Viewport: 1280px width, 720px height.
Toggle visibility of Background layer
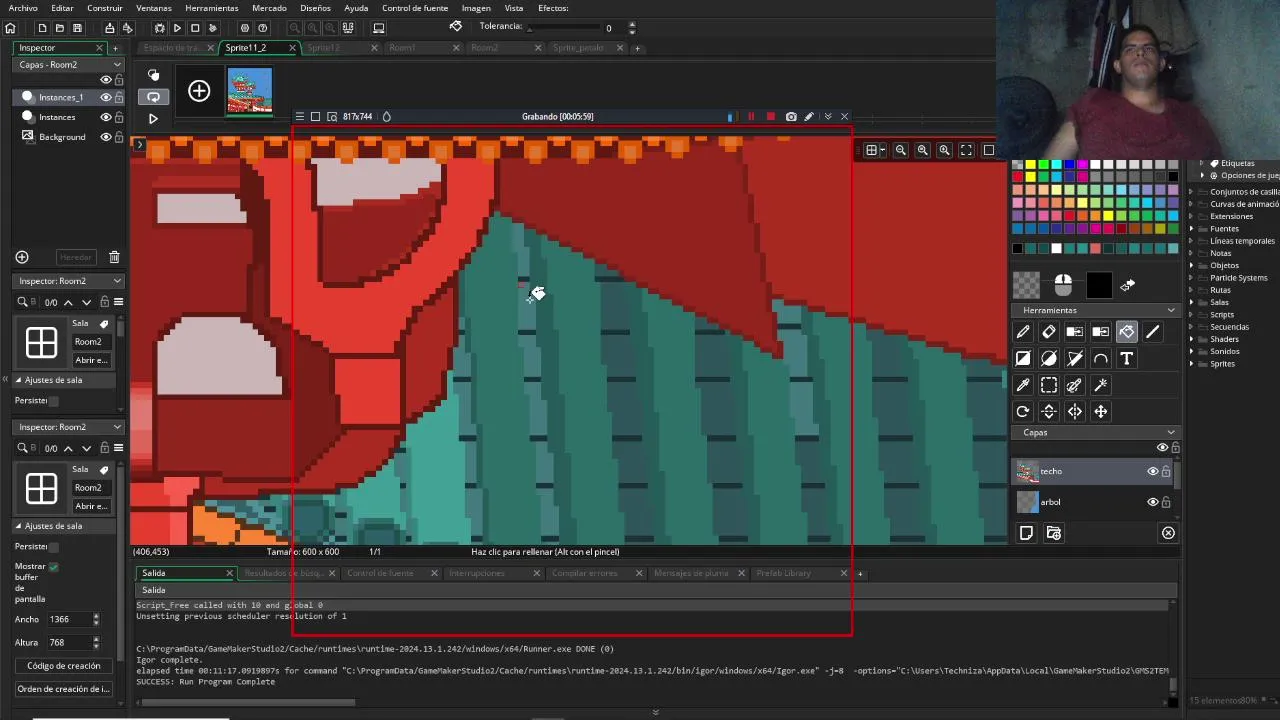click(105, 137)
